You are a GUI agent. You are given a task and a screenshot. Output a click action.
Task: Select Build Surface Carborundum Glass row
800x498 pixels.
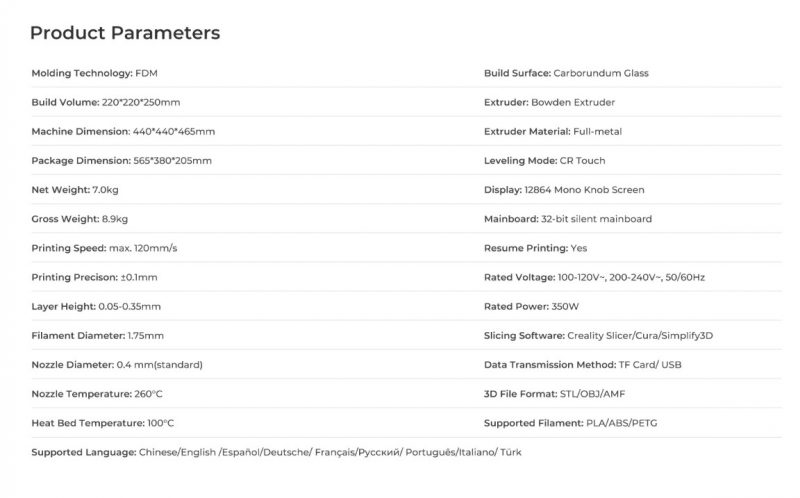[566, 73]
